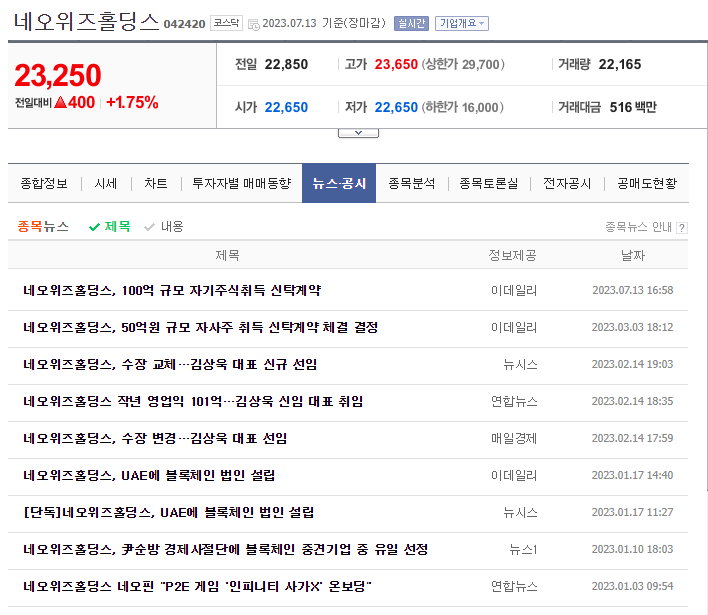The image size is (708, 615).
Task: Open the article on the 50억원 규모 자사주 취득 신탁계약
Action: click(200, 327)
